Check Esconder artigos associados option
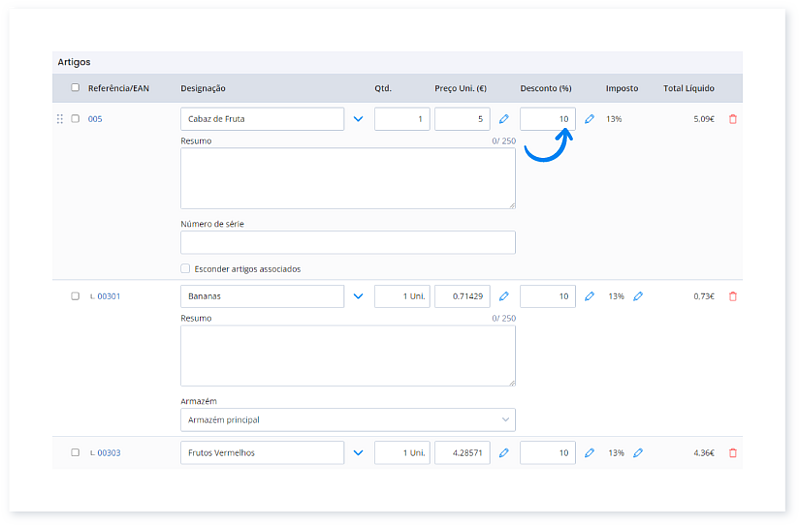Viewport: 800px width, 526px height. (185, 269)
